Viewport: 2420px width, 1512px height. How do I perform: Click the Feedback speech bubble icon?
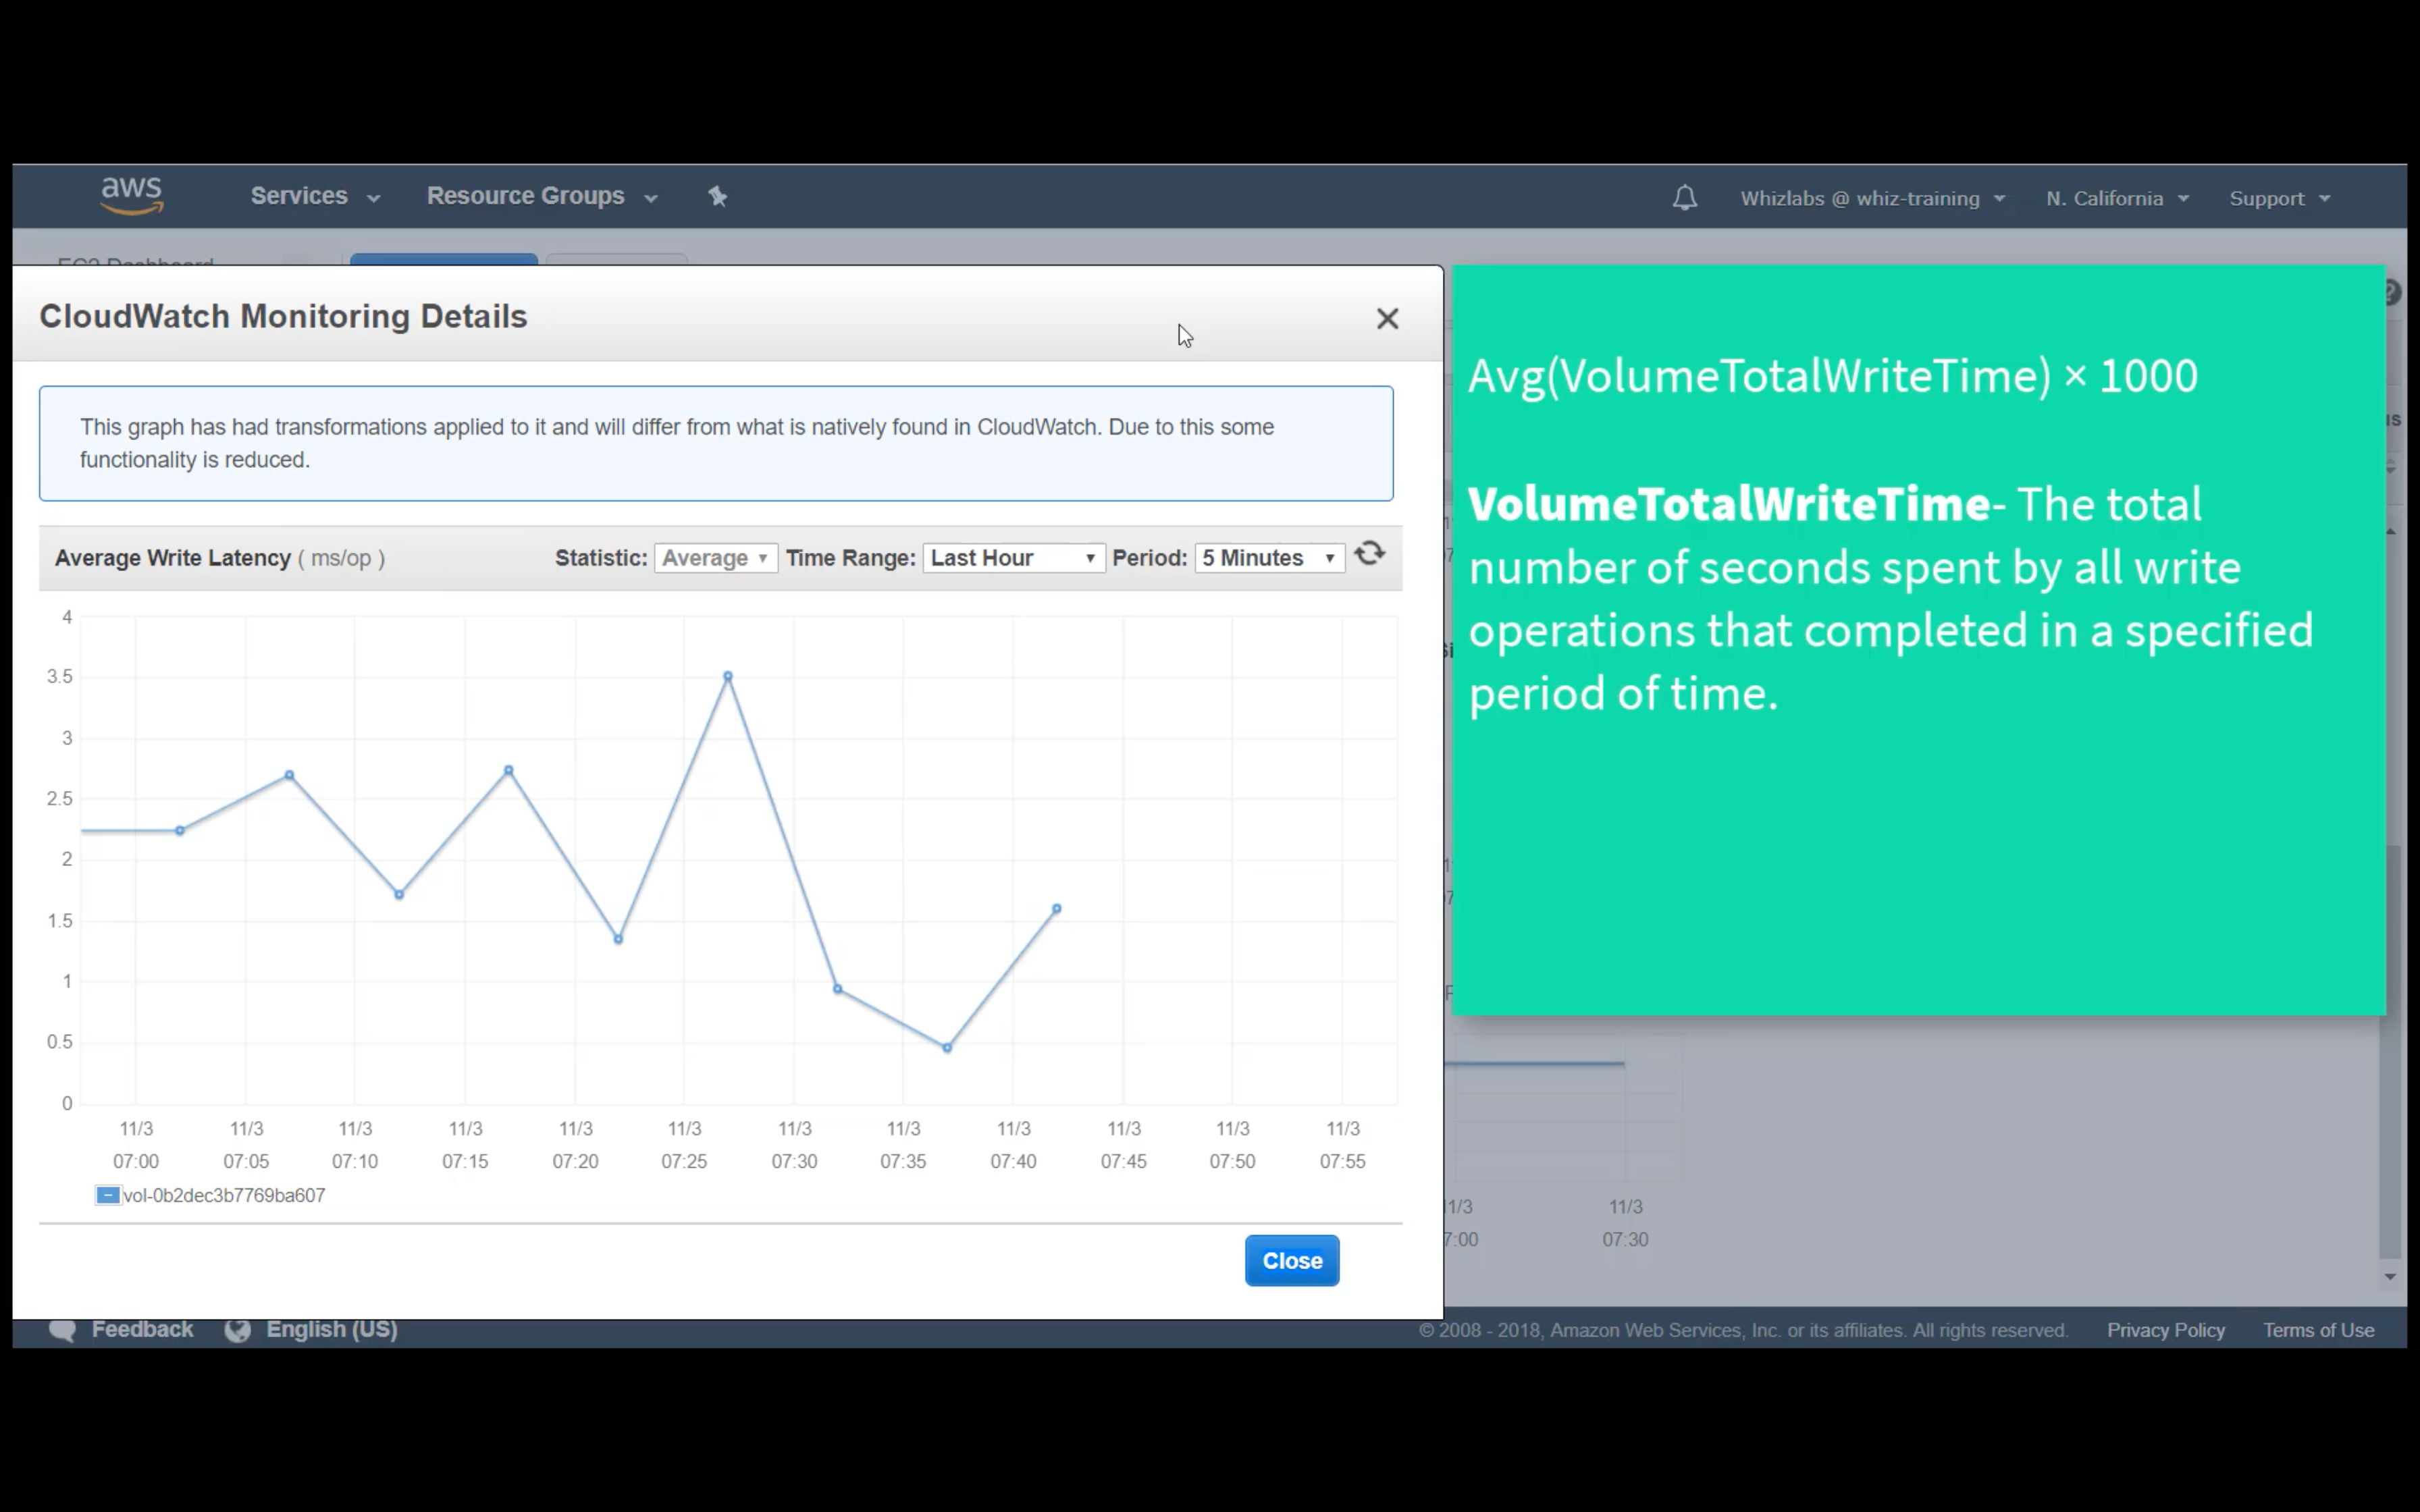pyautogui.click(x=62, y=1330)
